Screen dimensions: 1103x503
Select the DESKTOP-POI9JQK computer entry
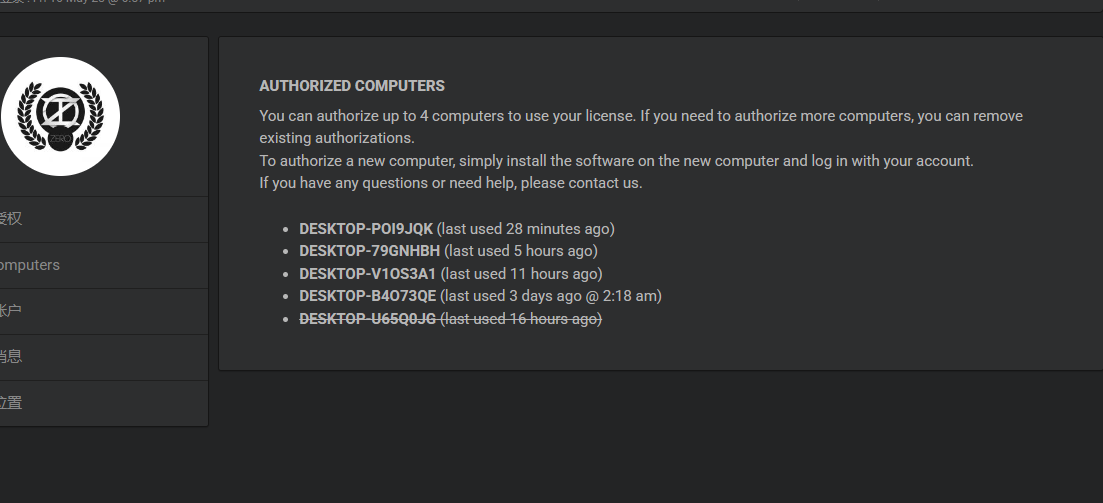click(366, 229)
